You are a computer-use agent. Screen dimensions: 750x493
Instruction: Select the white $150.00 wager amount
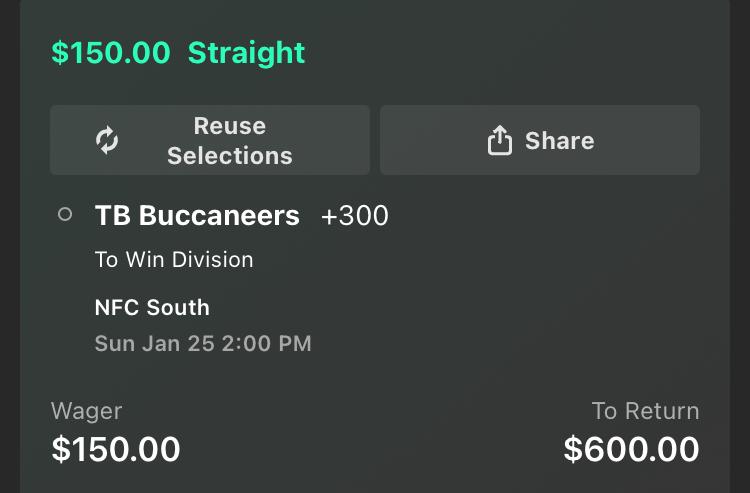(x=116, y=449)
